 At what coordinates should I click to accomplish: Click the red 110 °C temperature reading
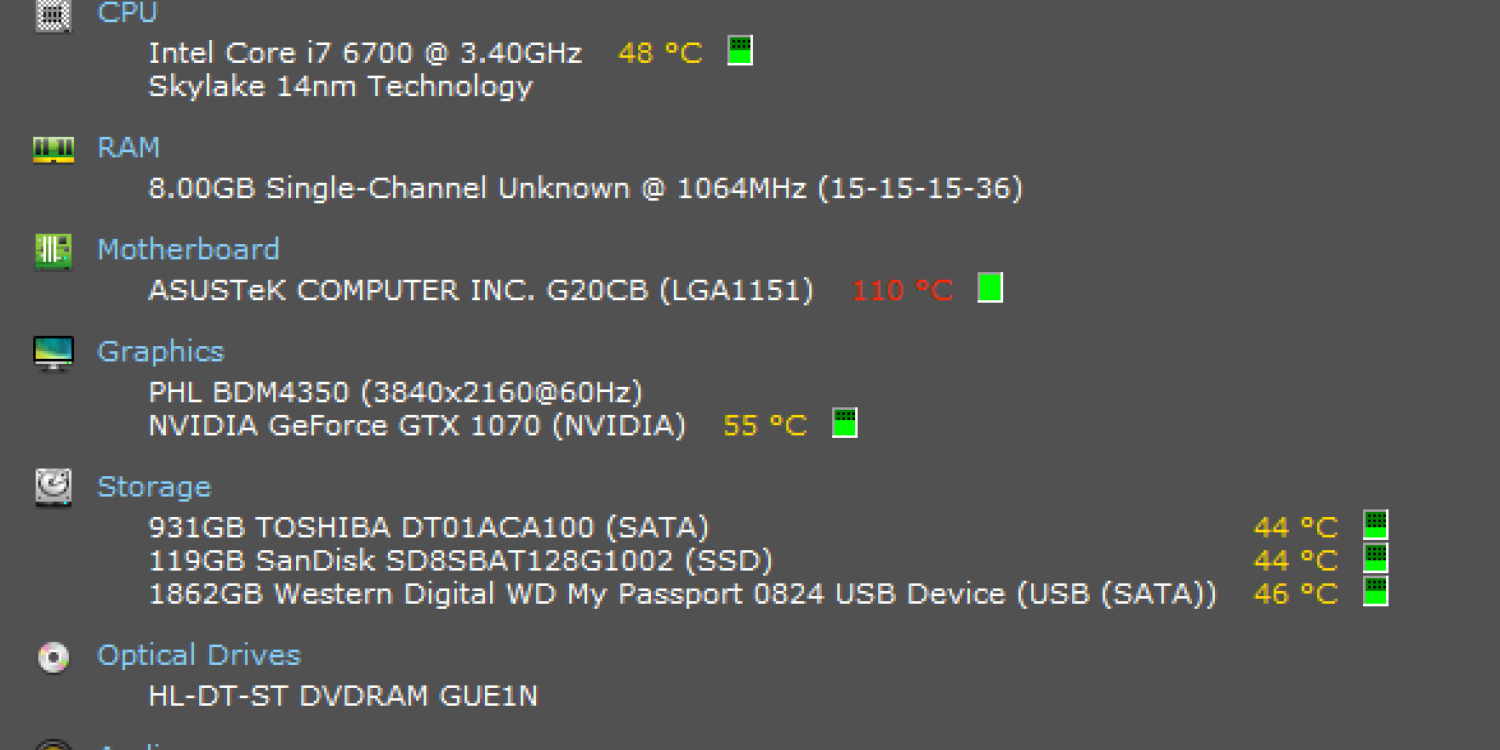[902, 291]
